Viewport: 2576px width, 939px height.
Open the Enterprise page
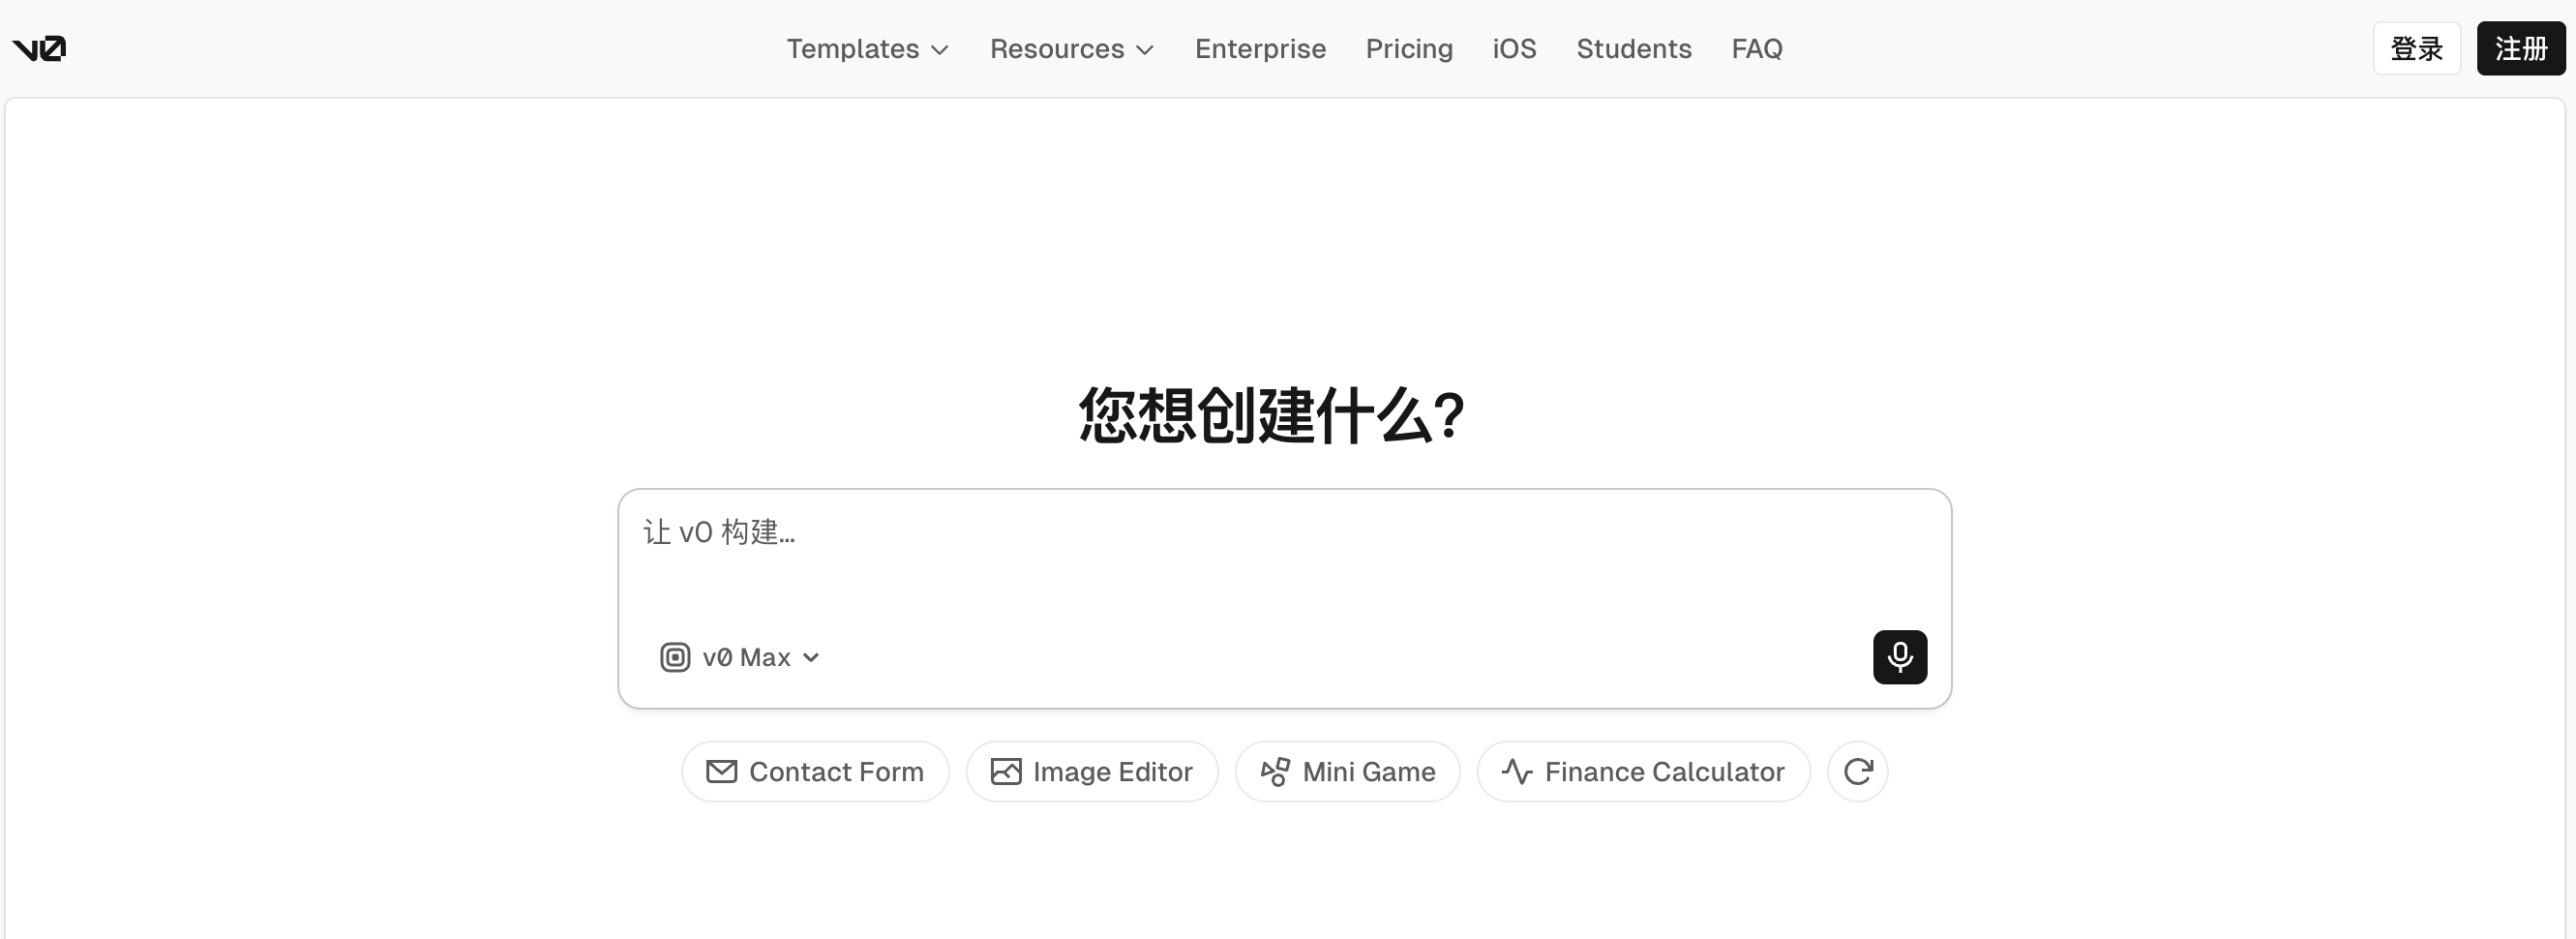(x=1259, y=49)
